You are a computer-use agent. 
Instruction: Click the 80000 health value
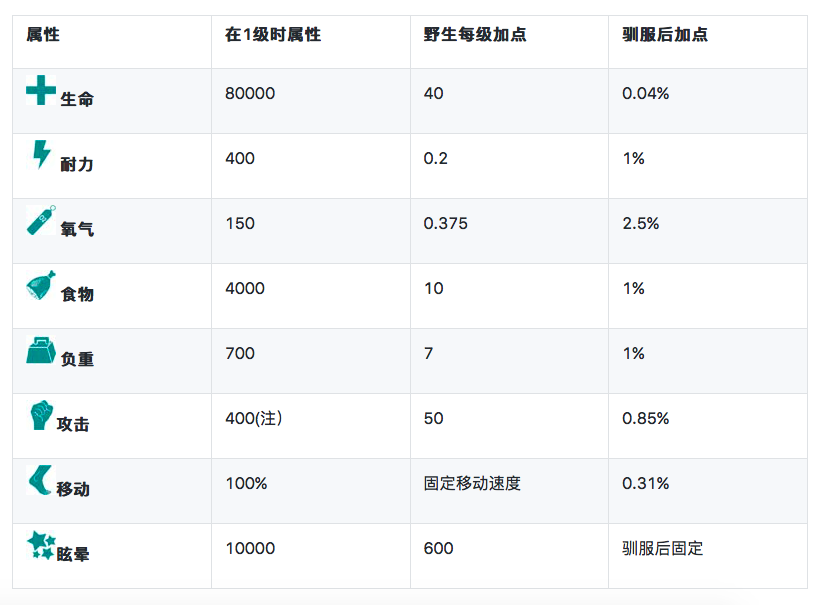pyautogui.click(x=250, y=93)
